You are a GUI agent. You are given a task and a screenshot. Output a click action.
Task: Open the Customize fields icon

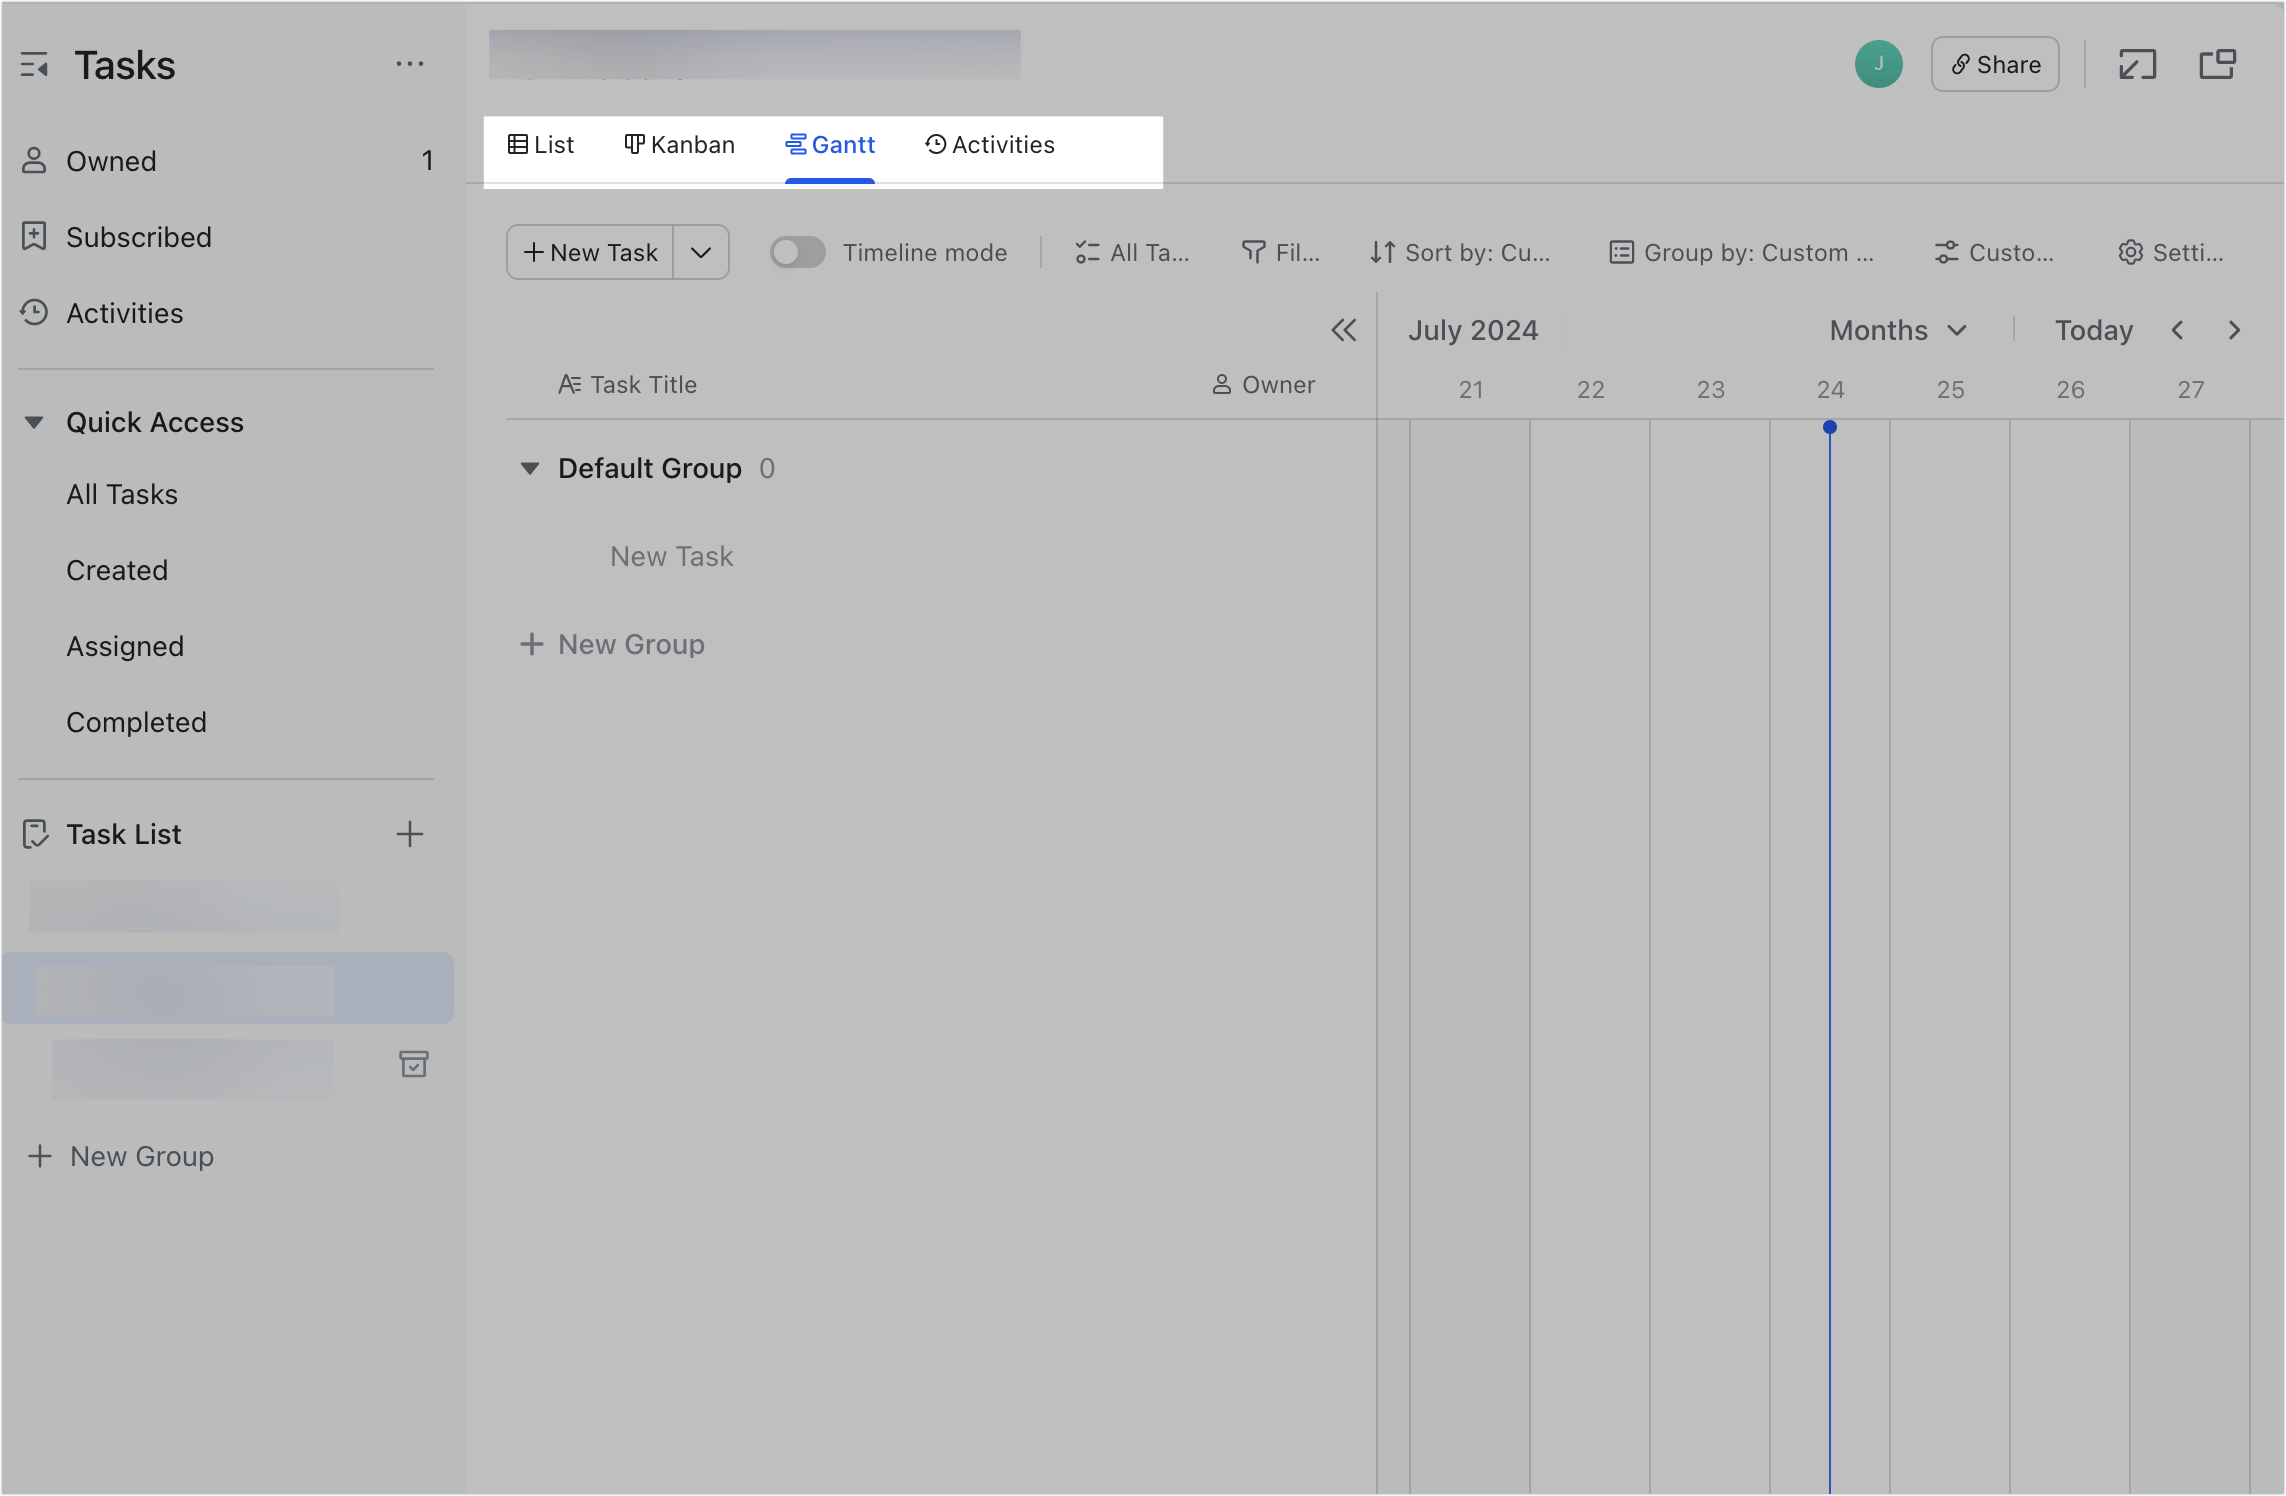click(1945, 252)
